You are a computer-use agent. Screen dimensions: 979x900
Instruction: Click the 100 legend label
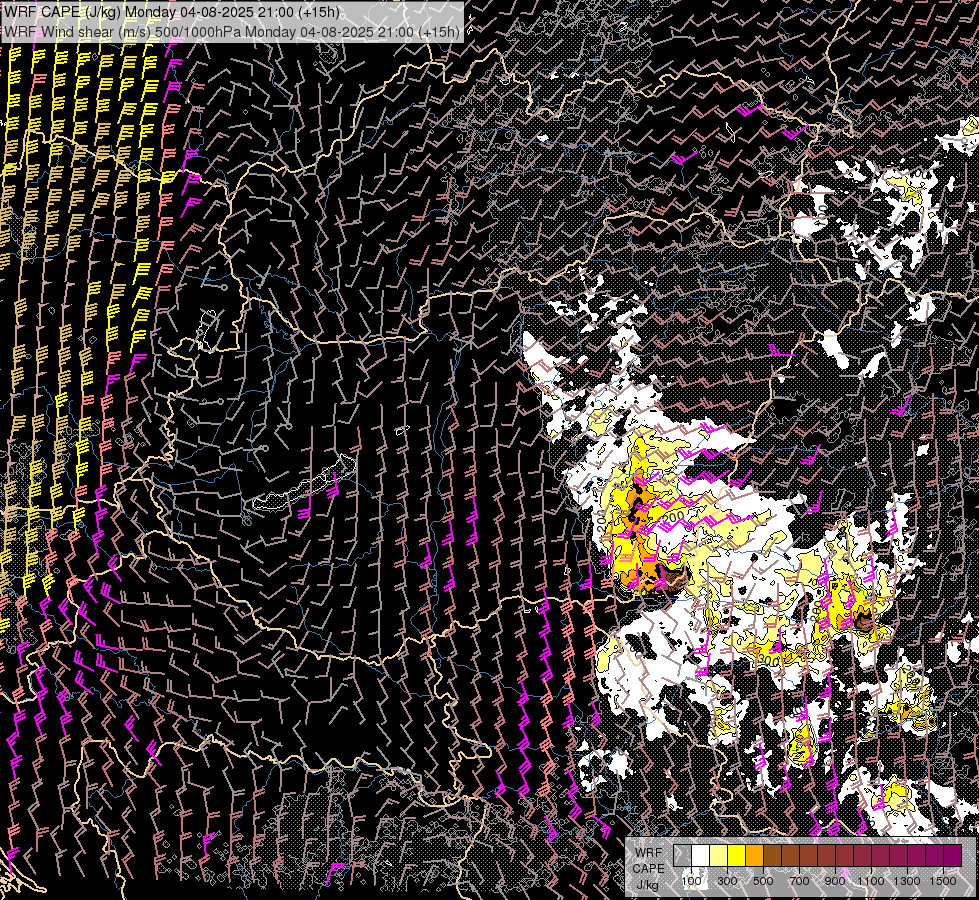(x=691, y=881)
